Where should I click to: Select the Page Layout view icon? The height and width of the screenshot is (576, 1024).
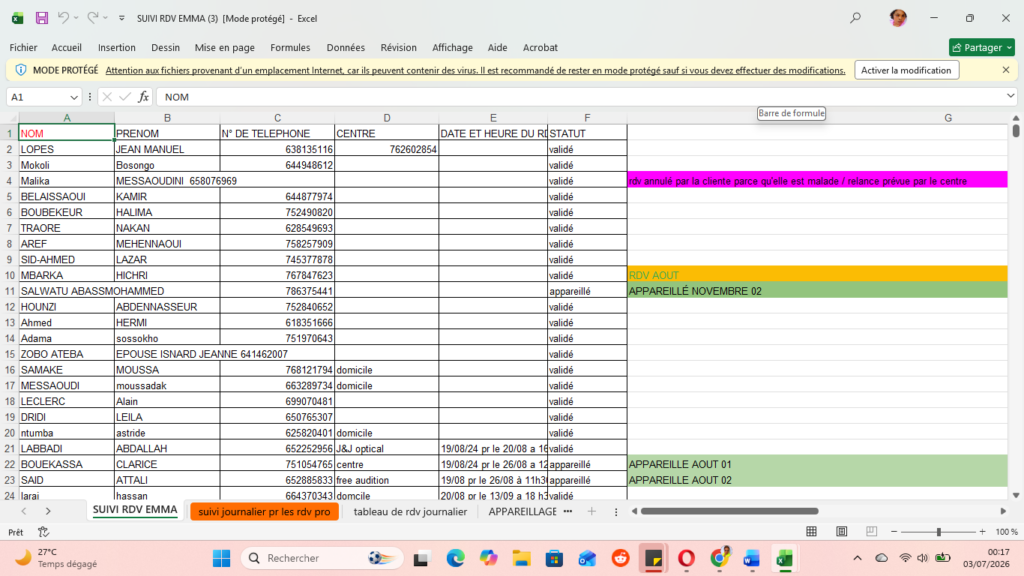point(841,532)
